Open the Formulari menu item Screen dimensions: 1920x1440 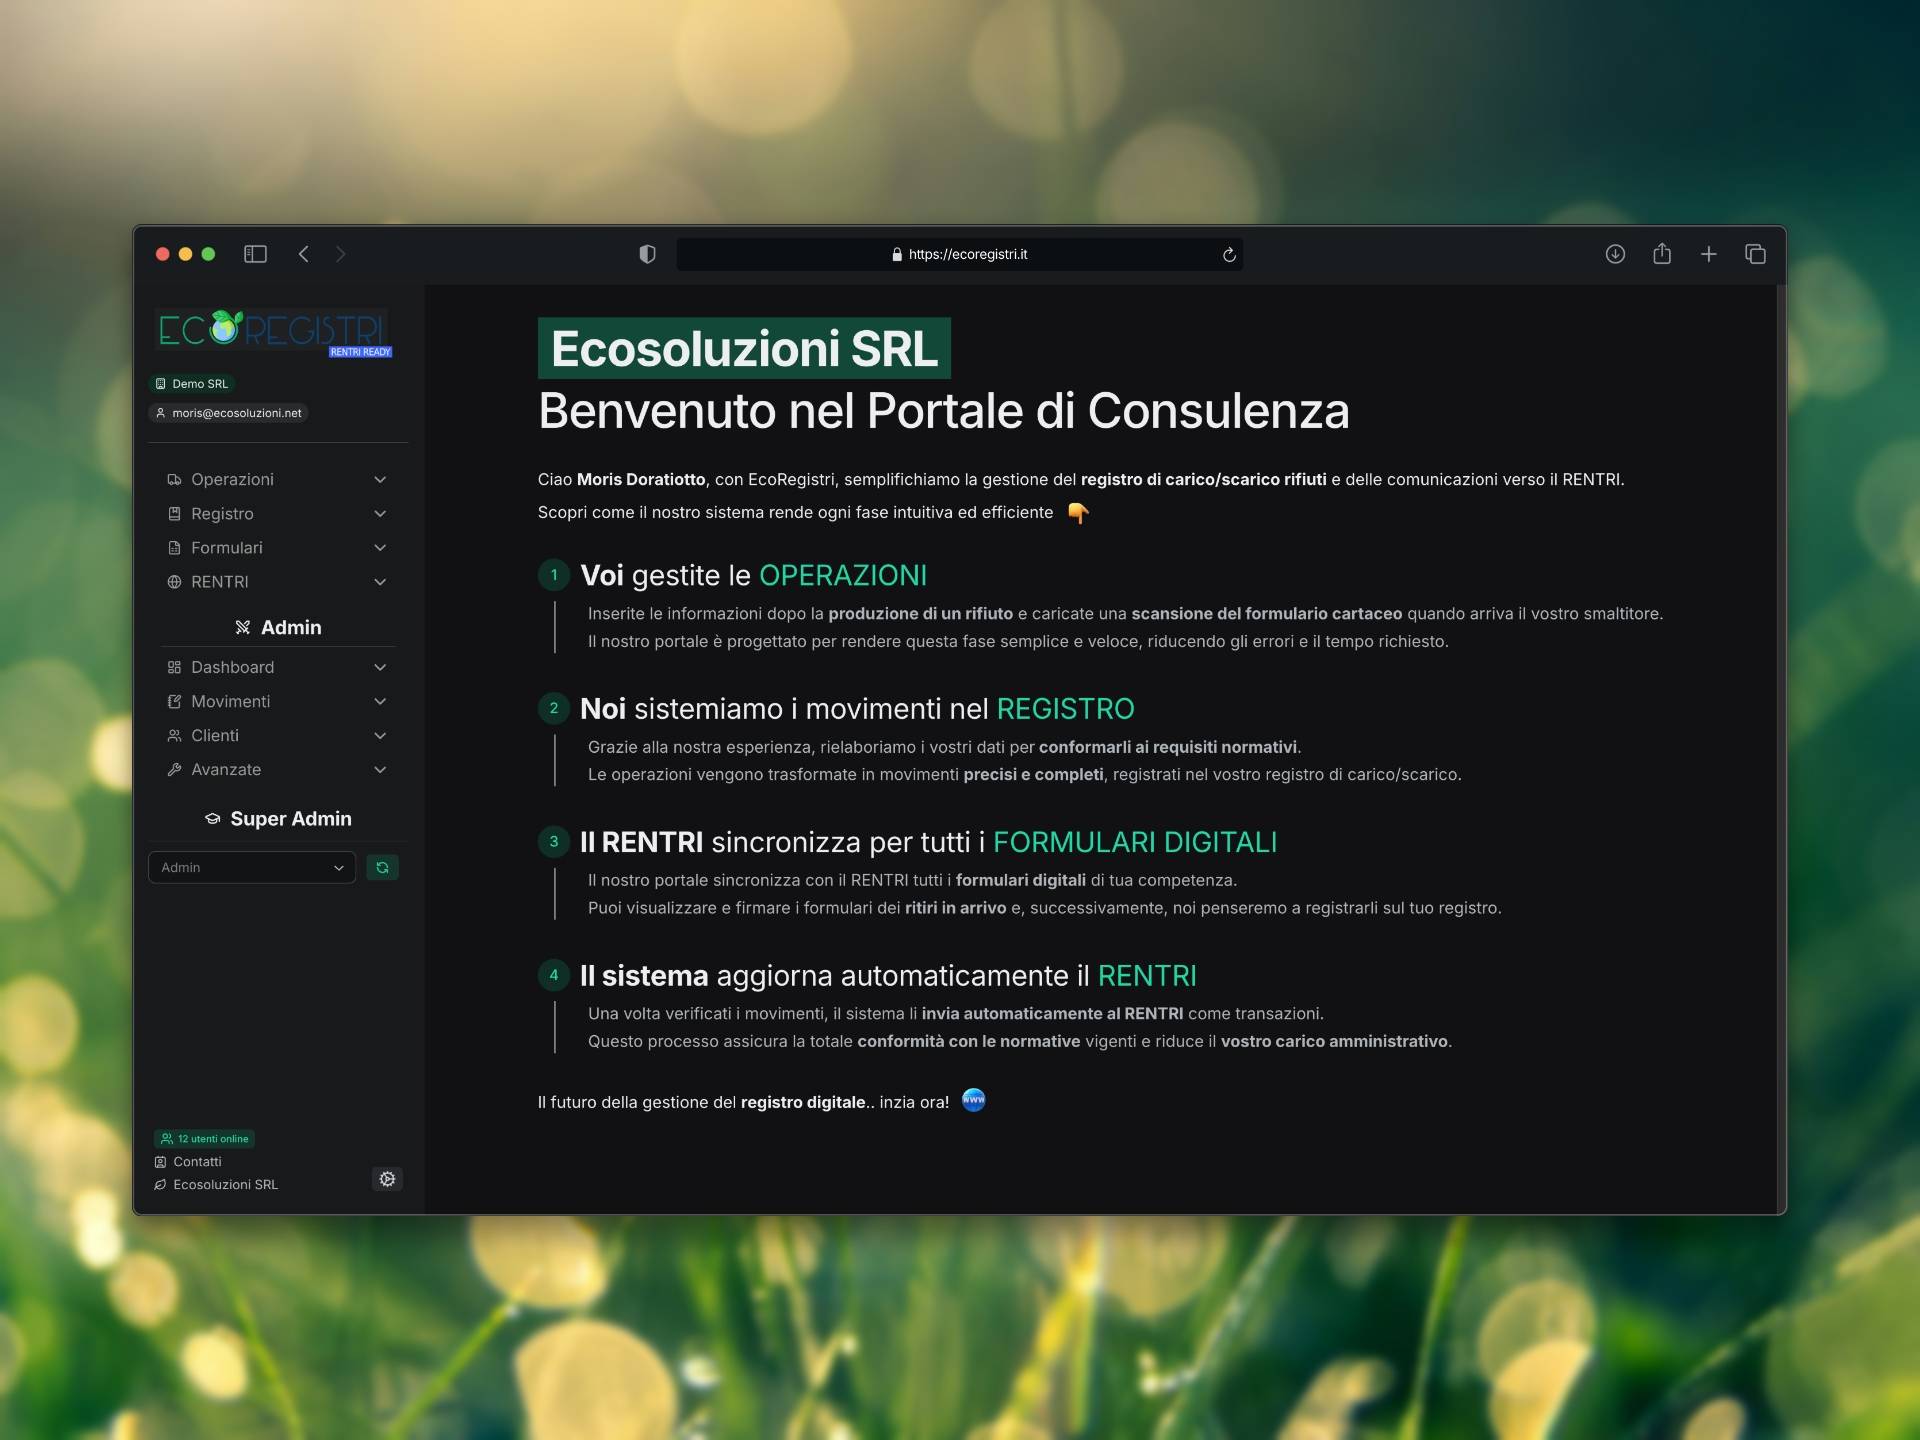click(277, 547)
